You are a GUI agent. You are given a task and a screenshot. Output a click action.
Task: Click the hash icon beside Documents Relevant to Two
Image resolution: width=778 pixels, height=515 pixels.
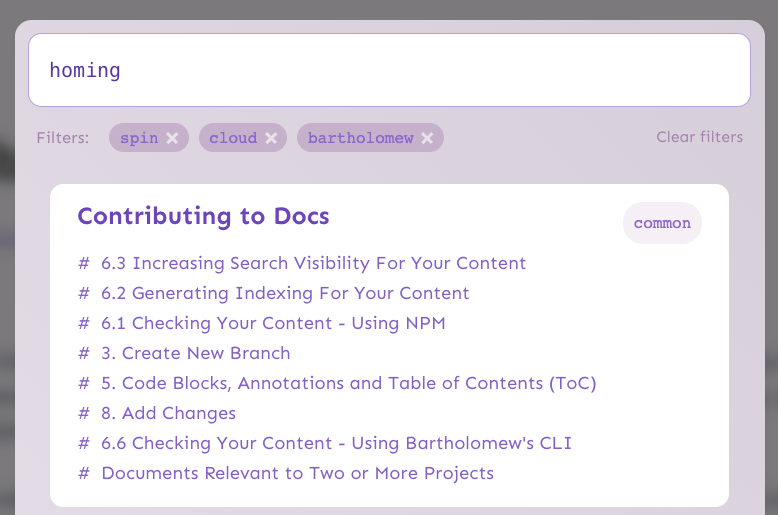(x=84, y=474)
